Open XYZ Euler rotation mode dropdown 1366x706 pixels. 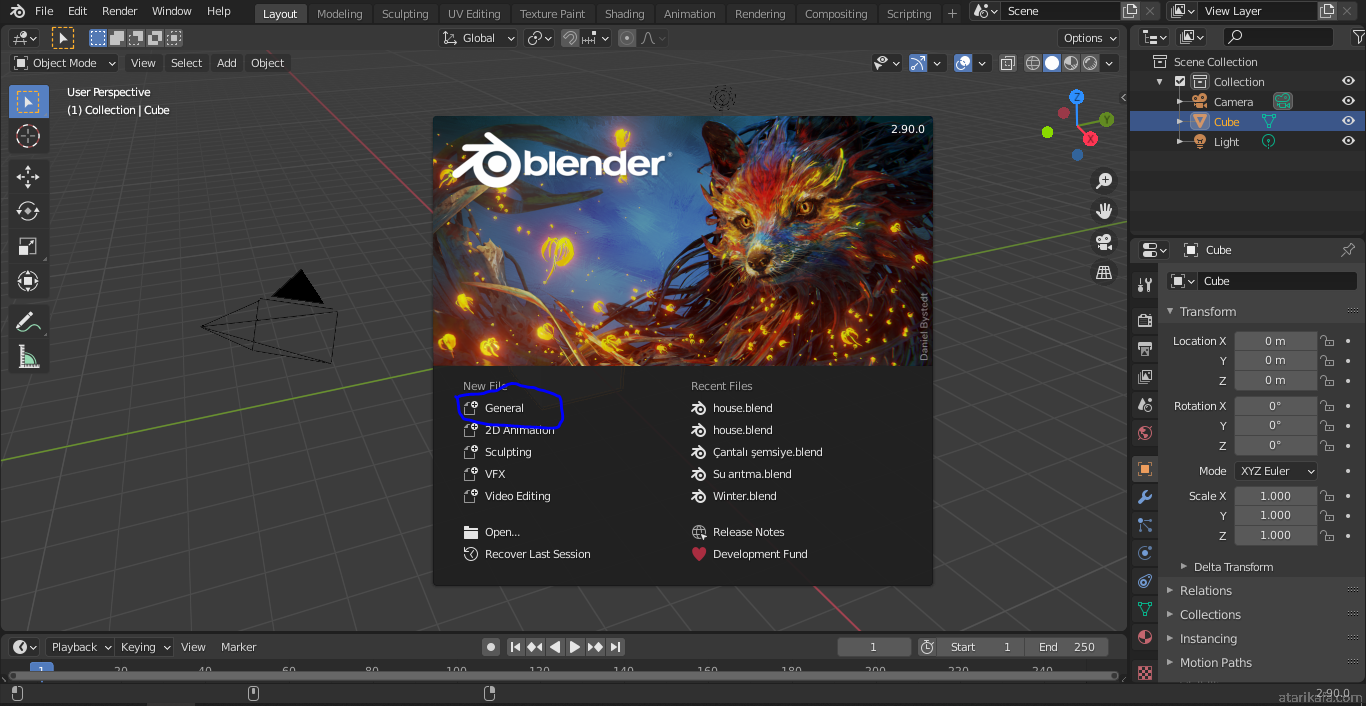1275,471
